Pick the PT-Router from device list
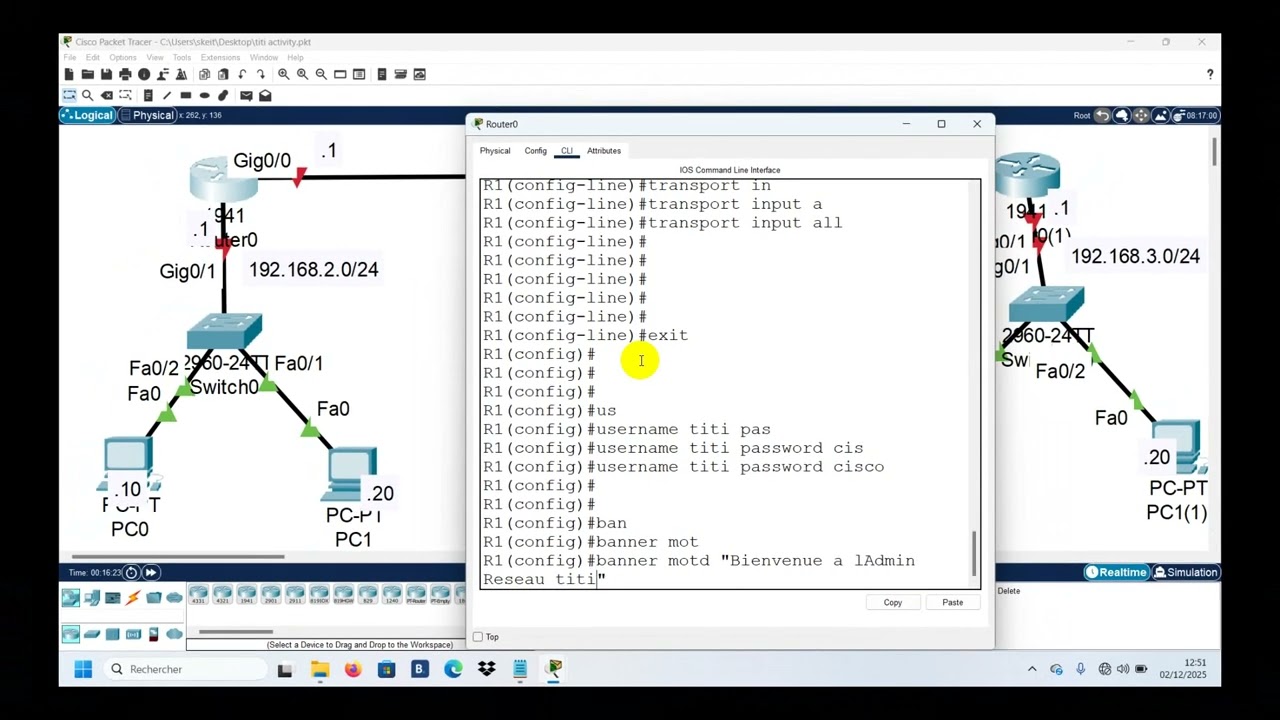 pyautogui.click(x=416, y=595)
